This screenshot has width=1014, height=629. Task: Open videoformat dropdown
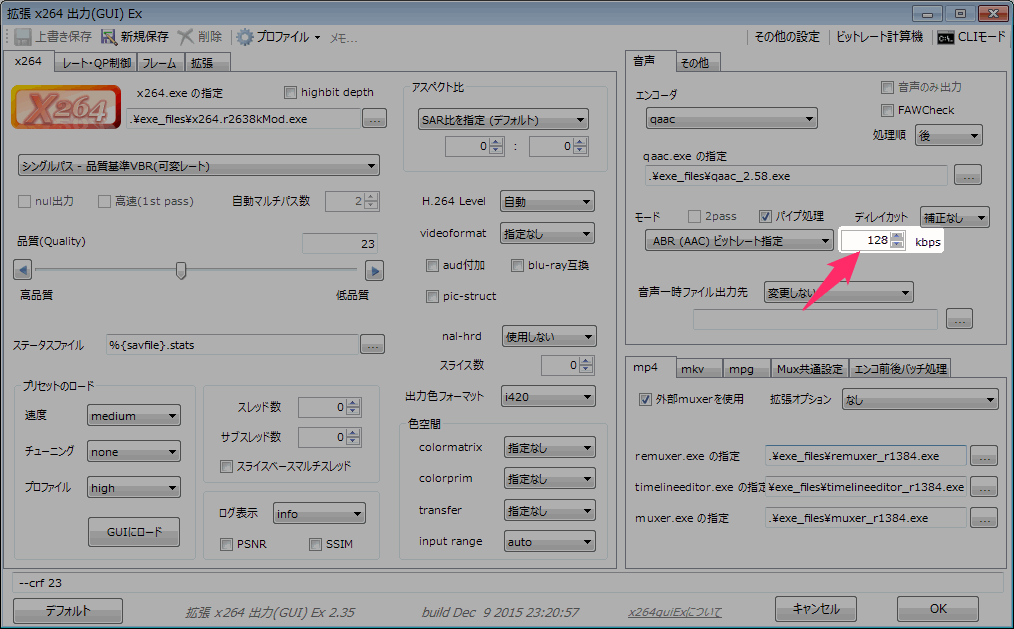tap(547, 233)
